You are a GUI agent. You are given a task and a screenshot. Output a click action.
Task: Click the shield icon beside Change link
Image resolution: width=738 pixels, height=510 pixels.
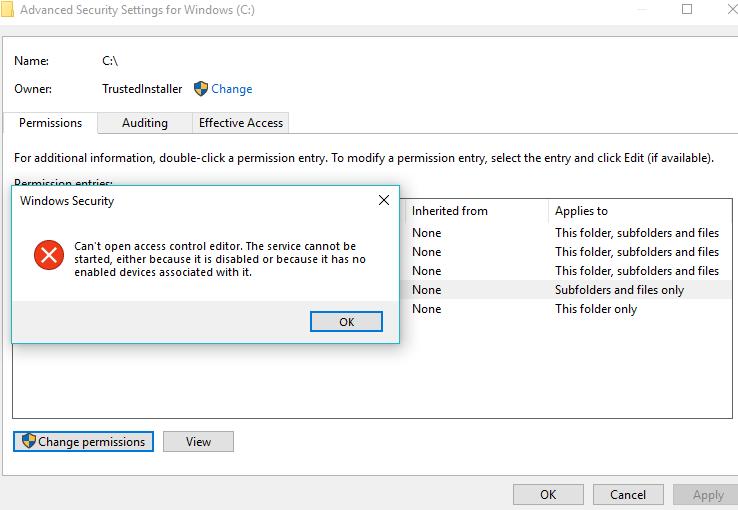click(201, 88)
